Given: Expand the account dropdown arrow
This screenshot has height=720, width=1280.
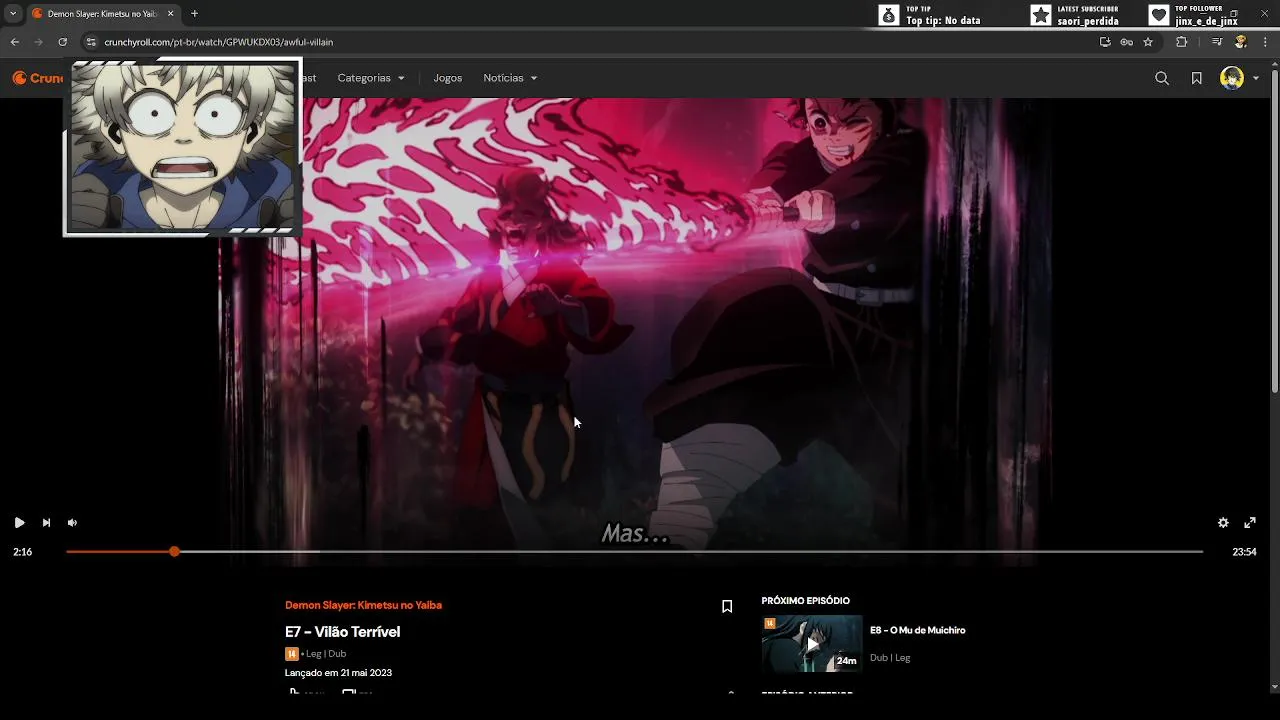Looking at the screenshot, I should 1256,78.
